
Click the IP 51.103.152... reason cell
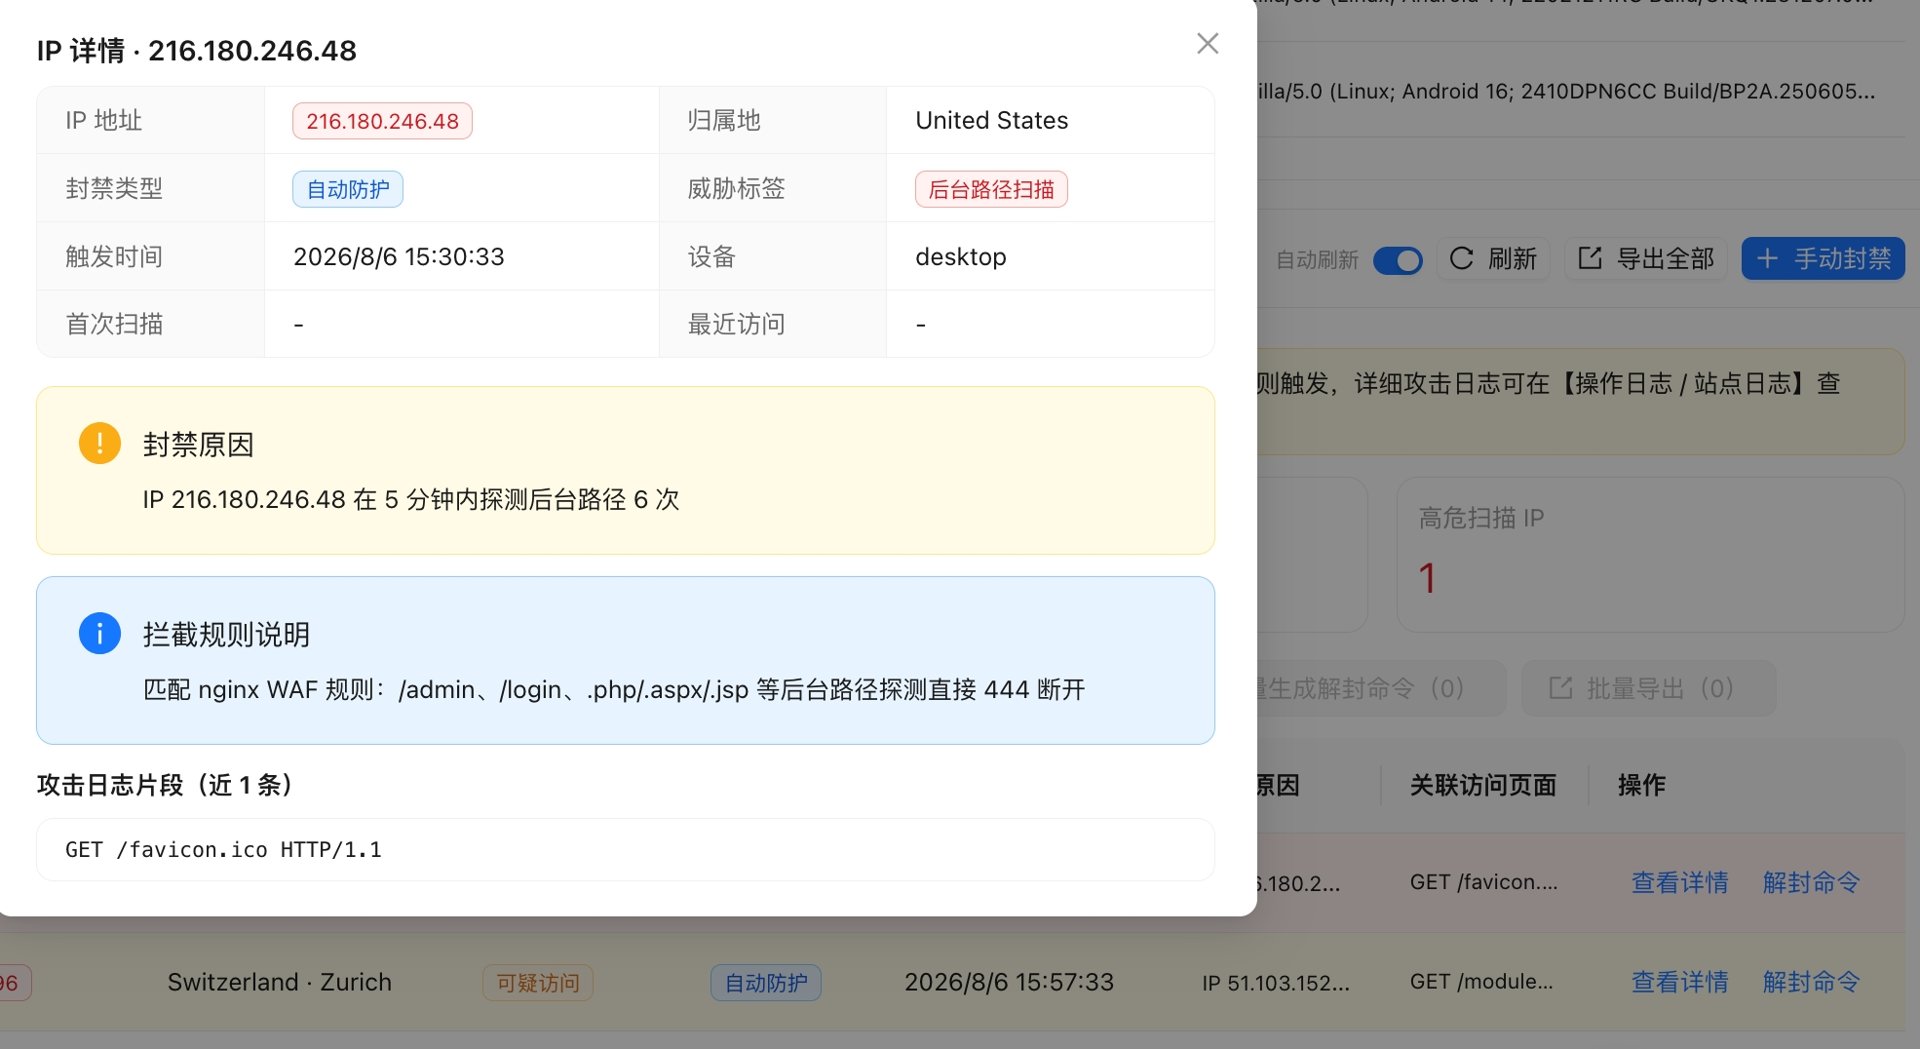click(1276, 983)
